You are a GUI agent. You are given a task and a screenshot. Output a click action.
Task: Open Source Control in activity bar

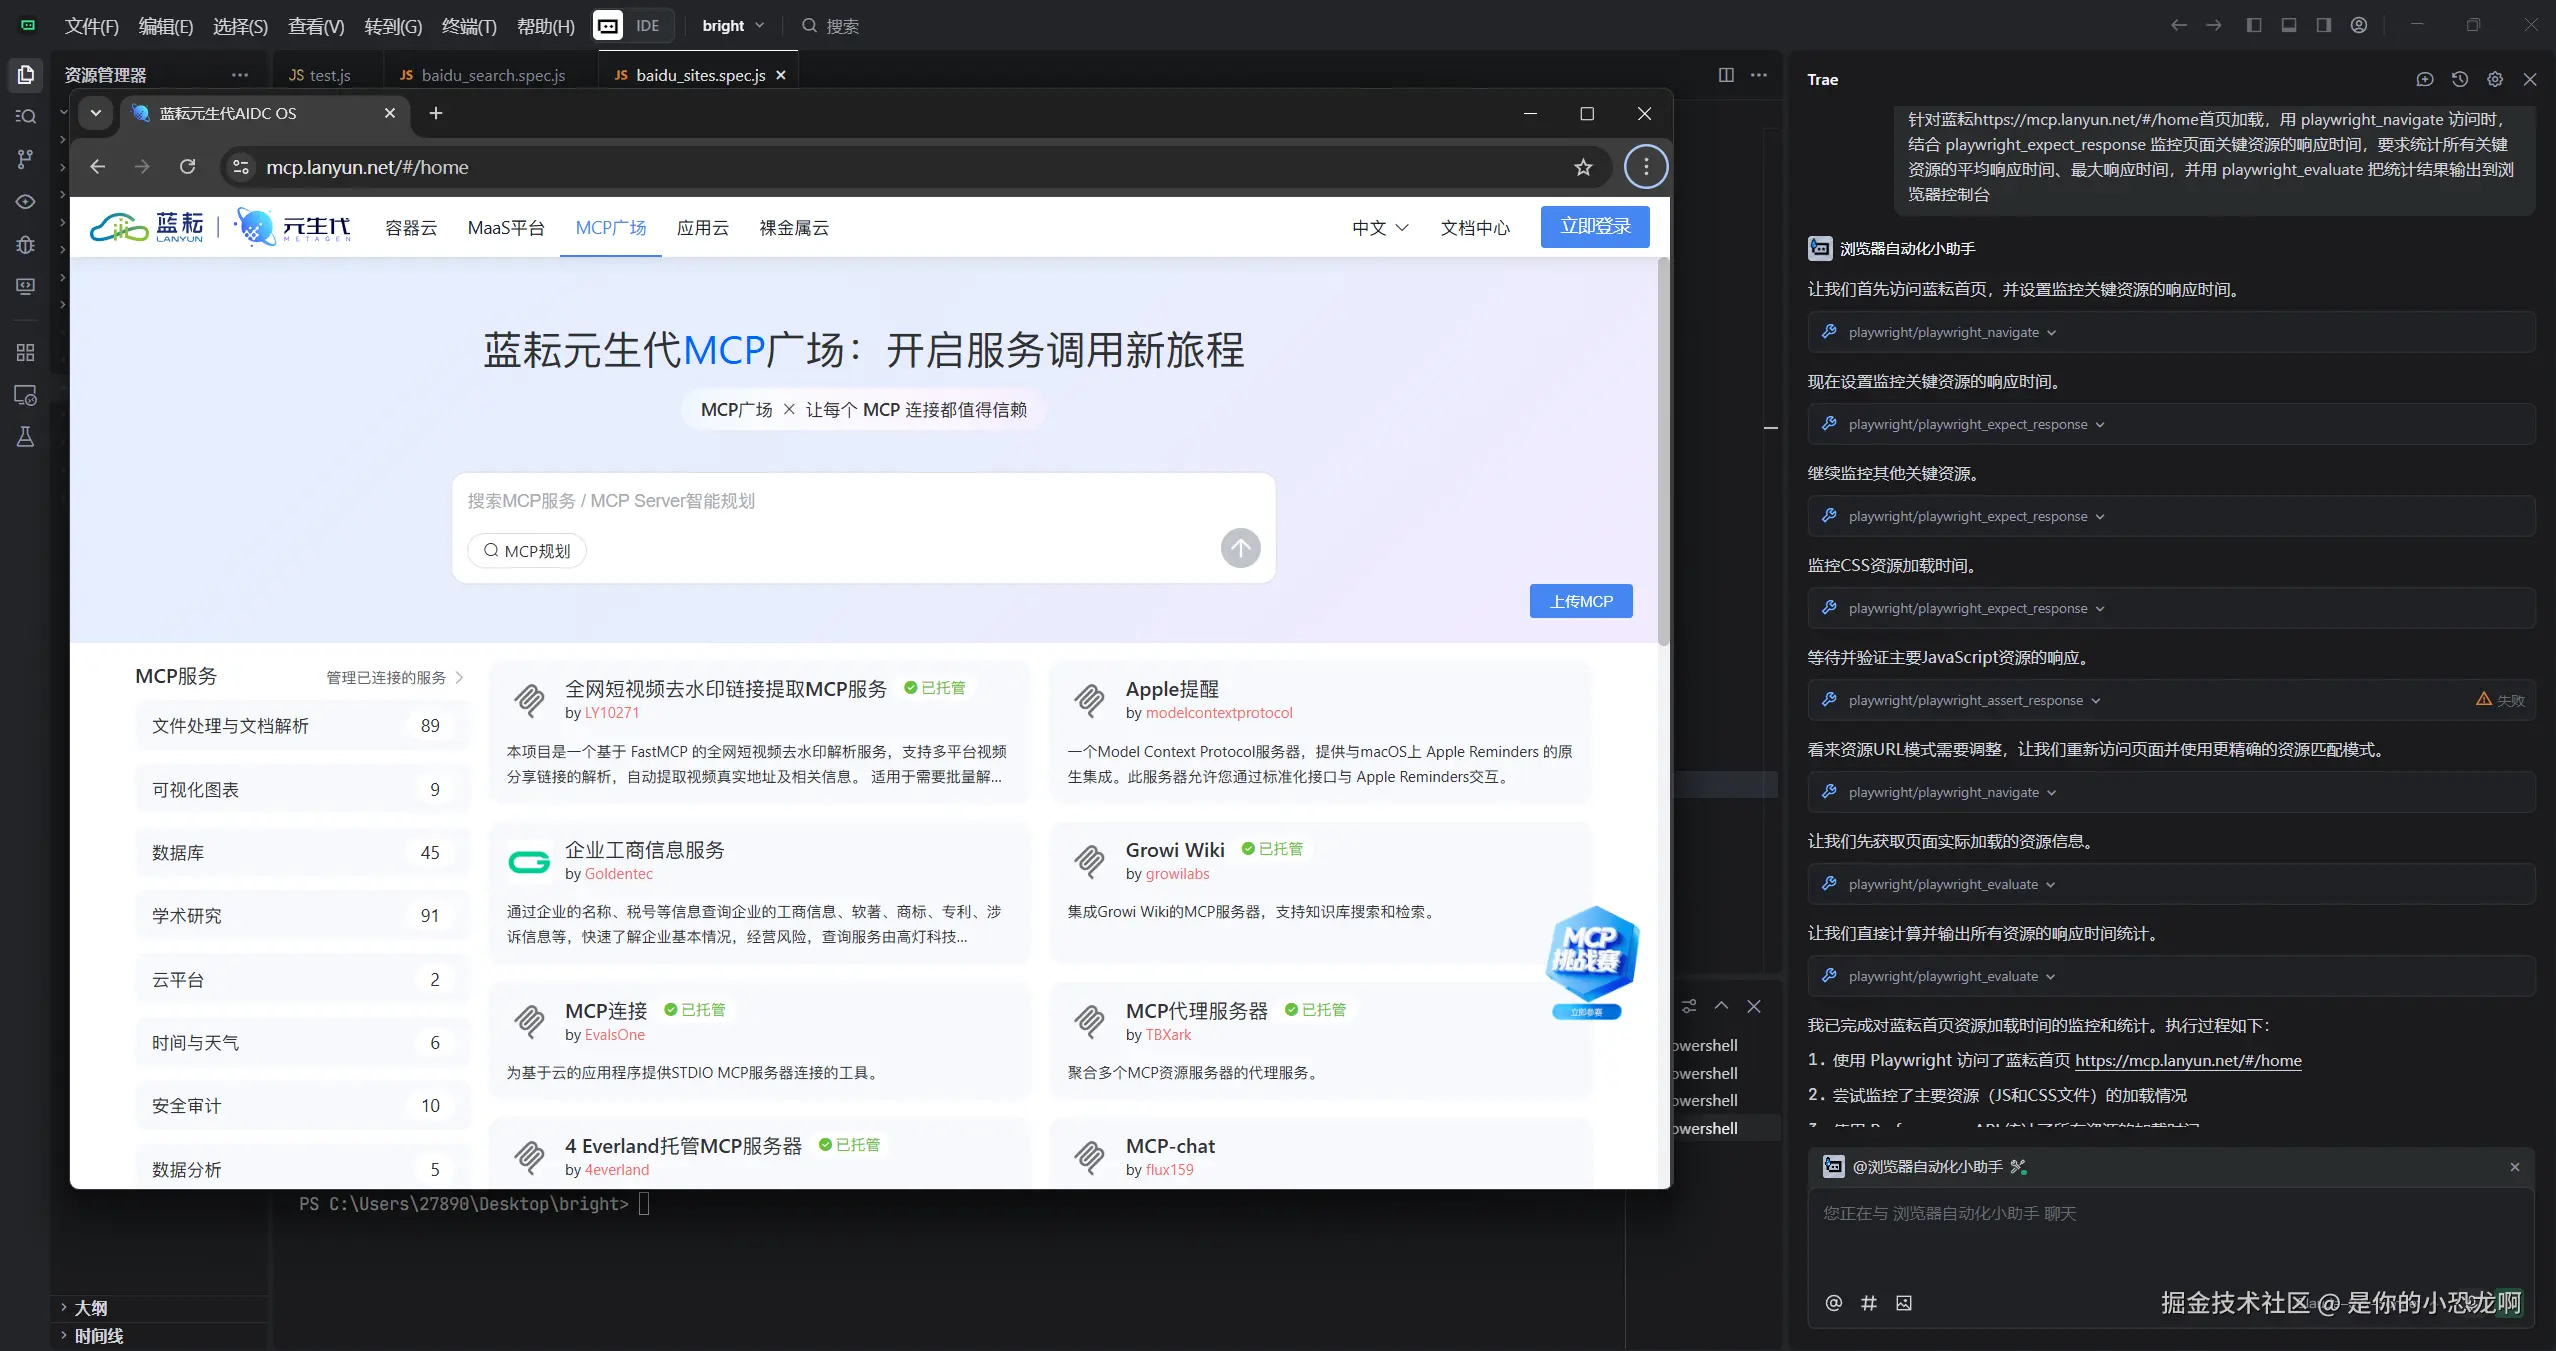[26, 158]
